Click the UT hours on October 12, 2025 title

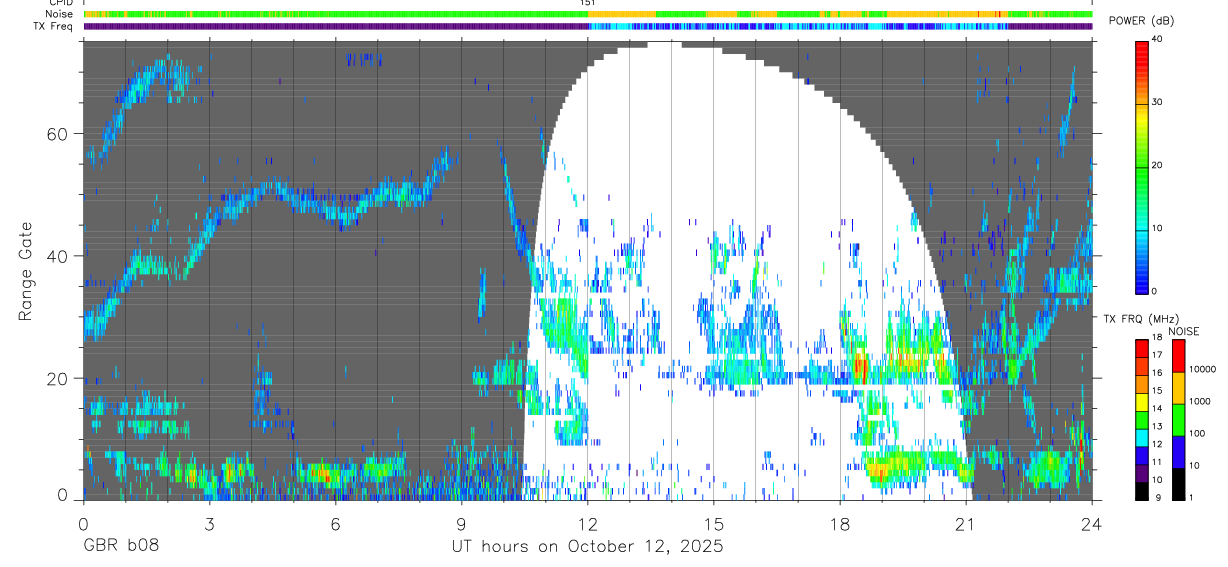coord(587,548)
